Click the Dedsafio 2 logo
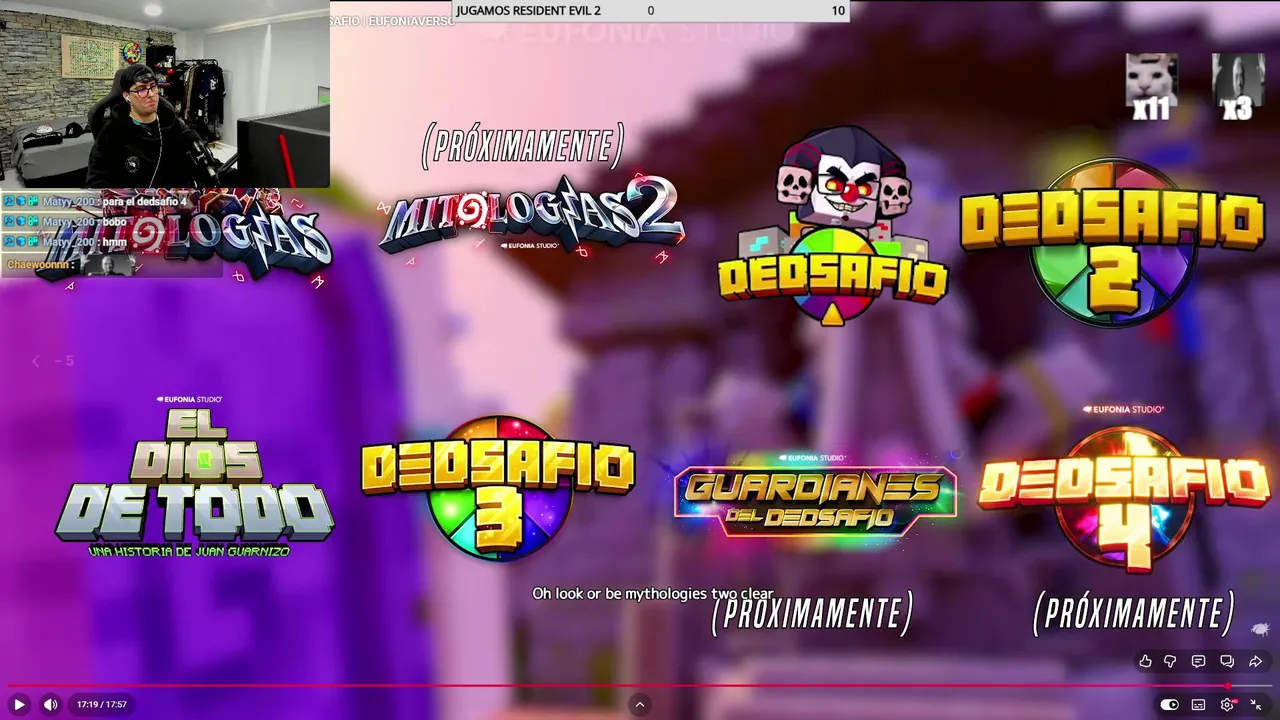The height and width of the screenshot is (720, 1280). click(1111, 243)
